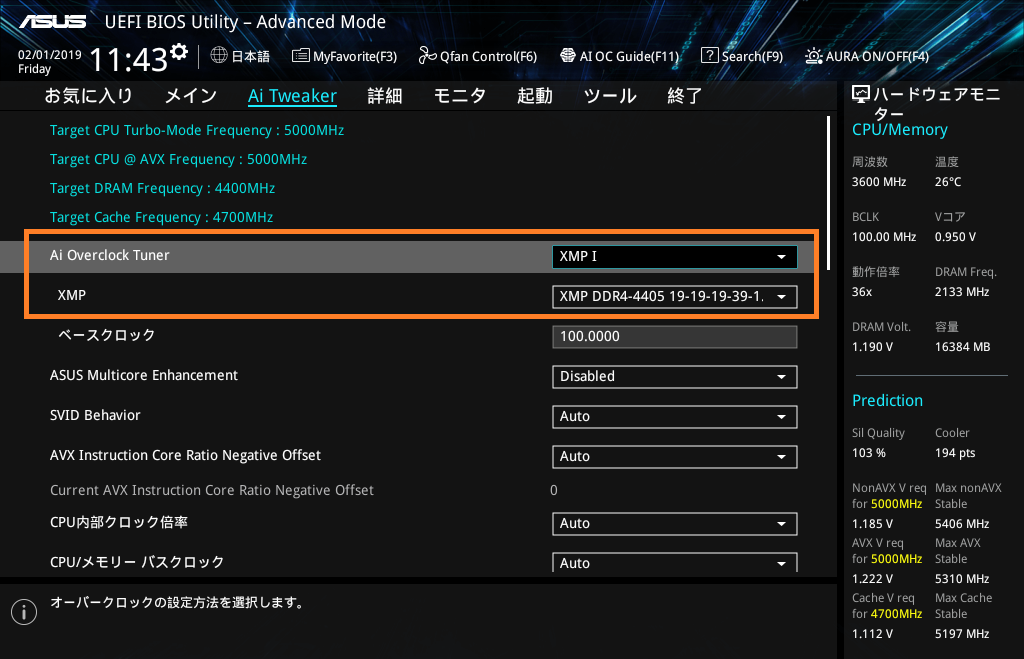Click the 02/01/2019 date display
The width and height of the screenshot is (1024, 659).
pyautogui.click(x=50, y=55)
